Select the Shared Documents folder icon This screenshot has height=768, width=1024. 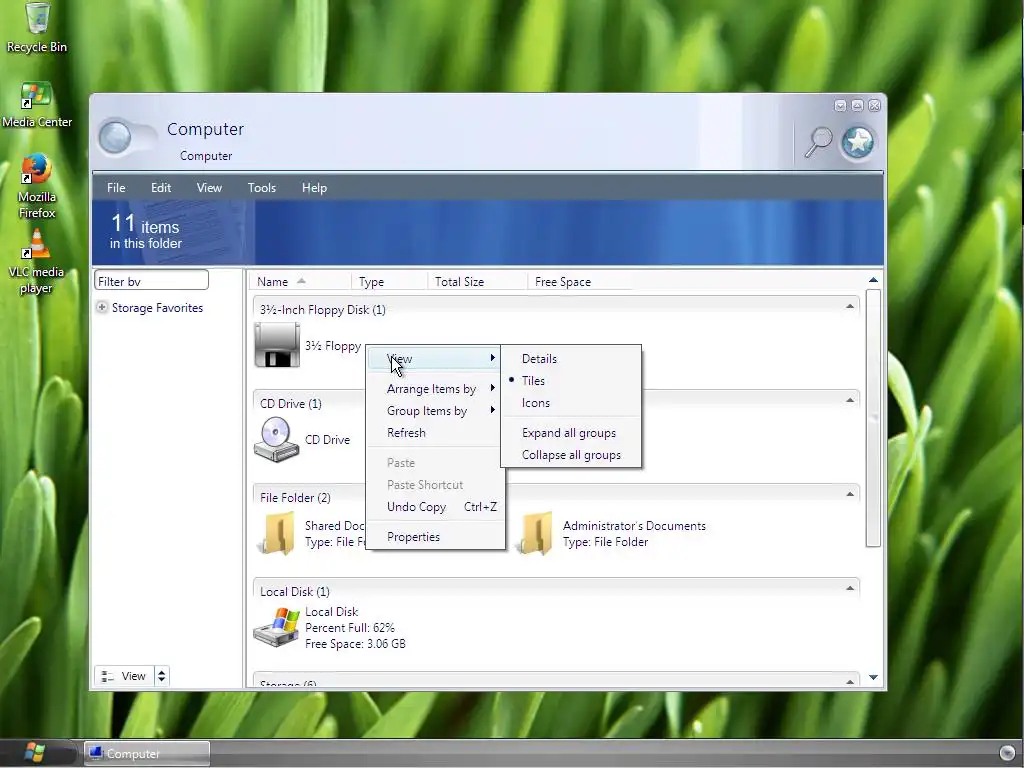278,534
